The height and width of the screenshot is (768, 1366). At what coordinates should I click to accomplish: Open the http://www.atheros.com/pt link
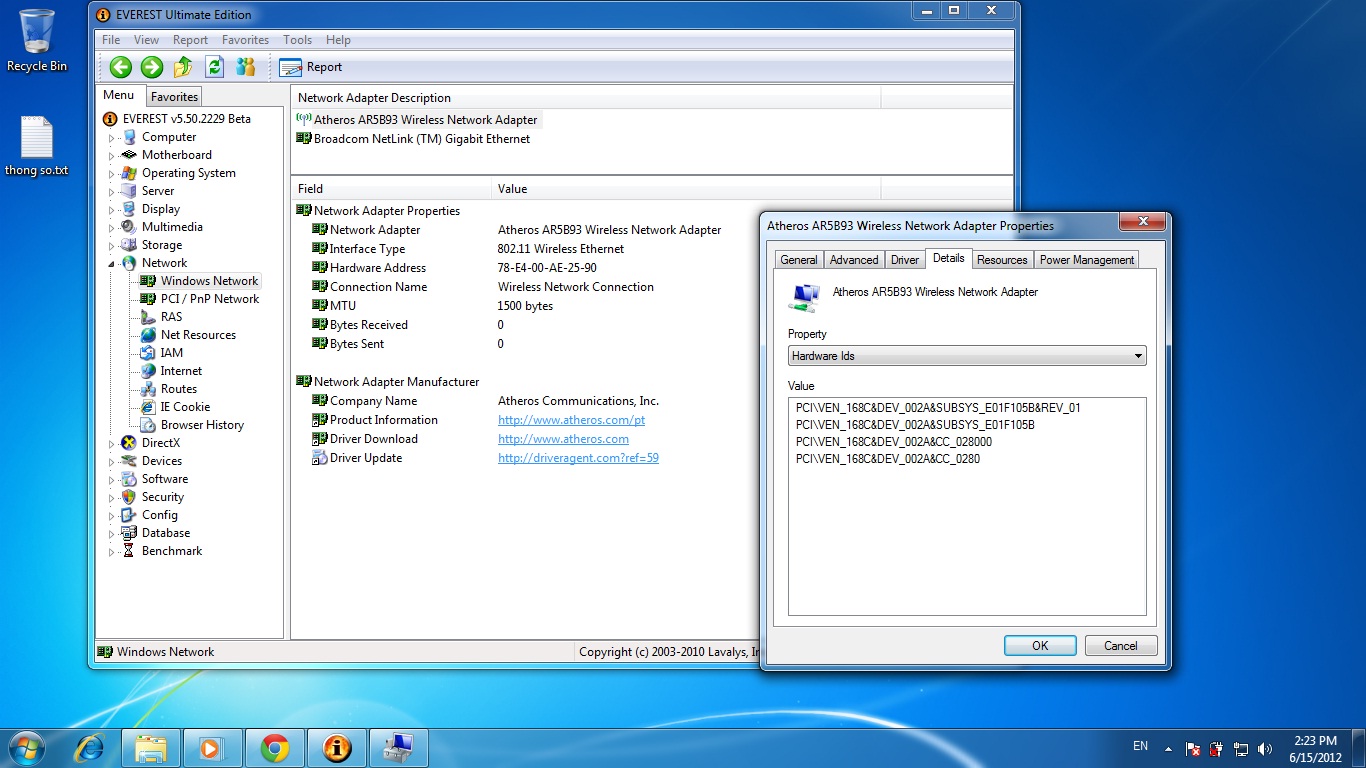tap(571, 420)
